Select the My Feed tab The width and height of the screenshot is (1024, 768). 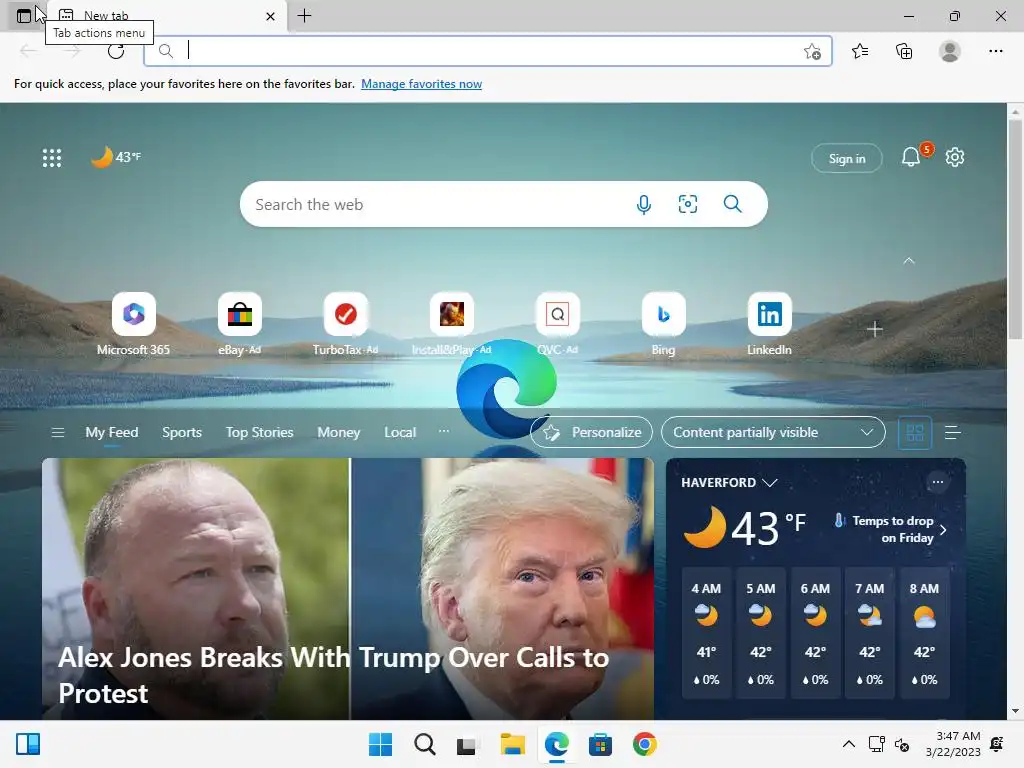(112, 432)
